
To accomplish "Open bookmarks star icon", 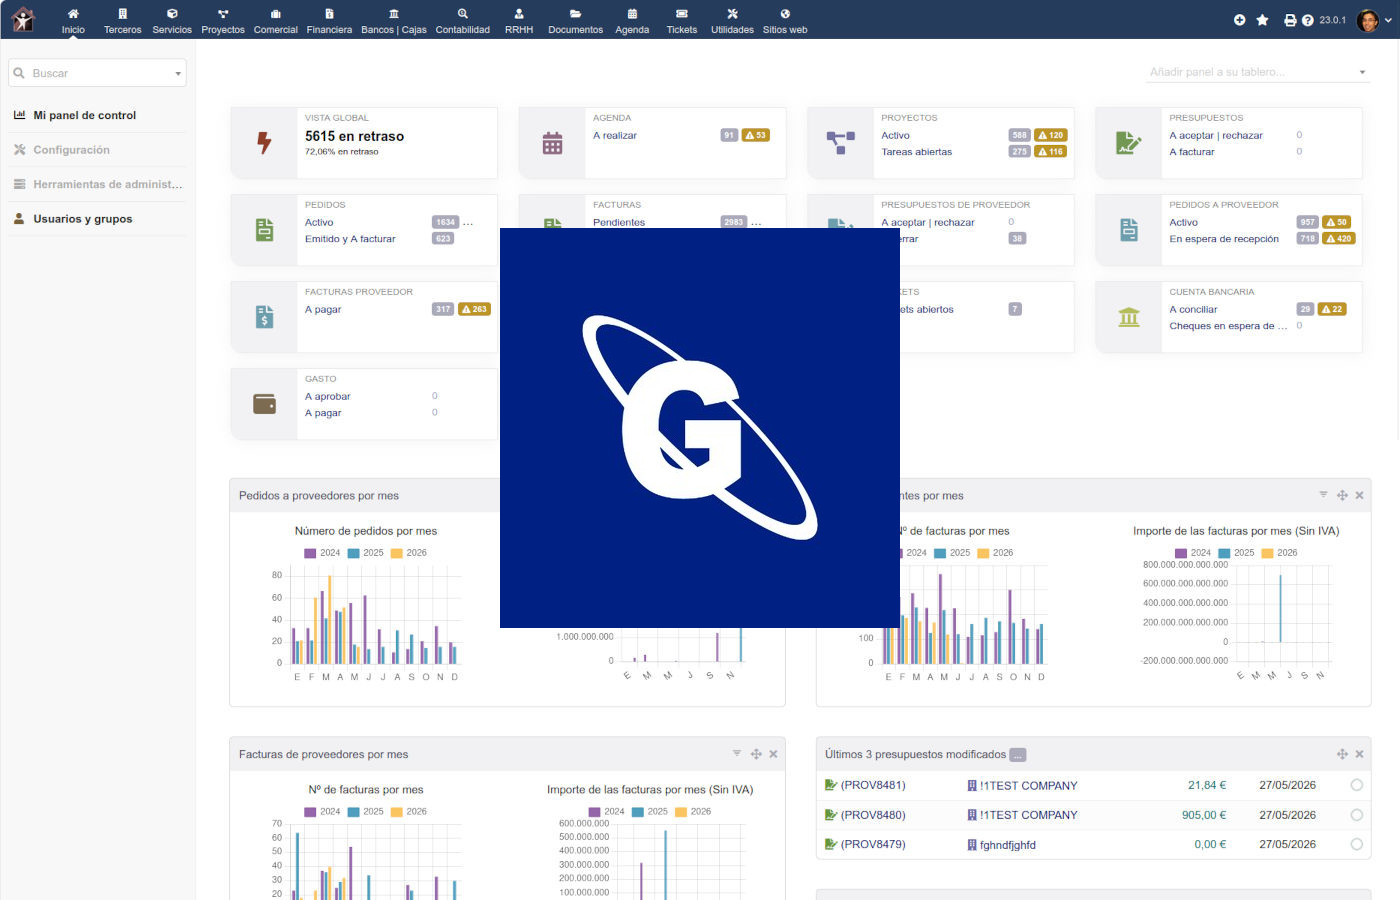I will 1263,20.
